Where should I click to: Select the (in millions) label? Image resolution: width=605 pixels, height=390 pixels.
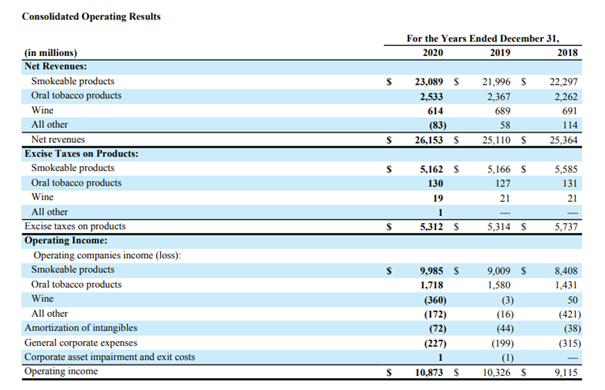[51, 53]
